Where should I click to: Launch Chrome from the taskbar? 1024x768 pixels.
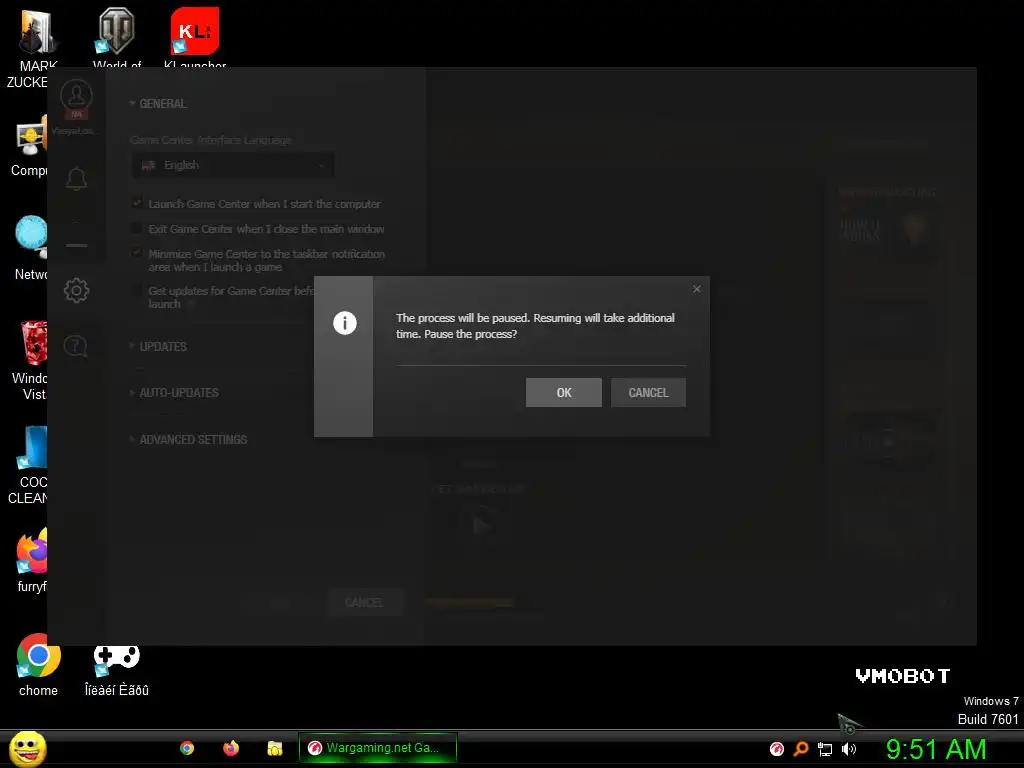coord(187,748)
